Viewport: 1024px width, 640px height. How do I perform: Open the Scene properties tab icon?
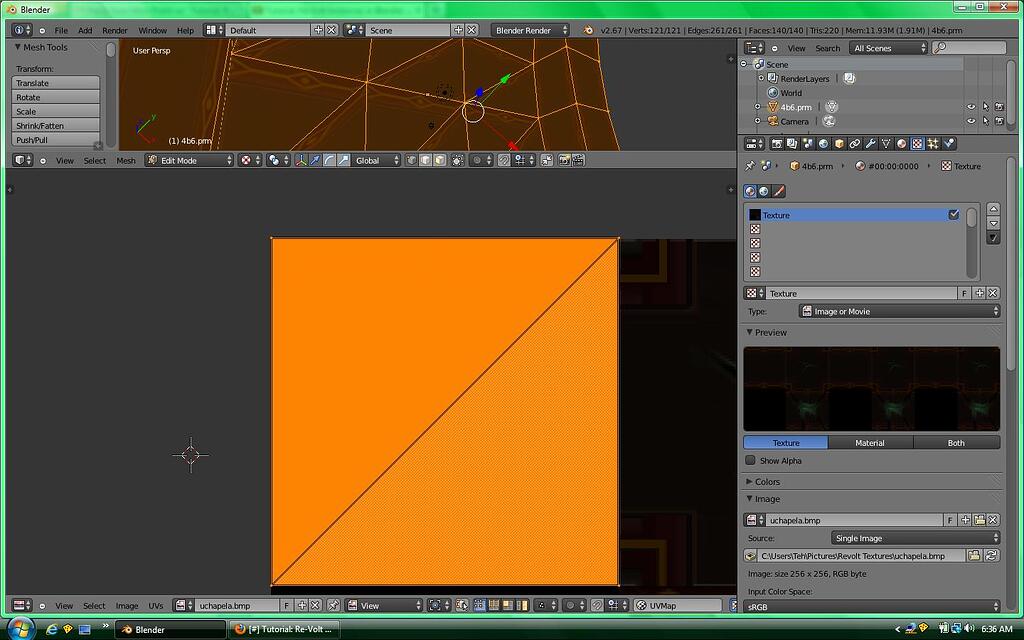coord(808,144)
